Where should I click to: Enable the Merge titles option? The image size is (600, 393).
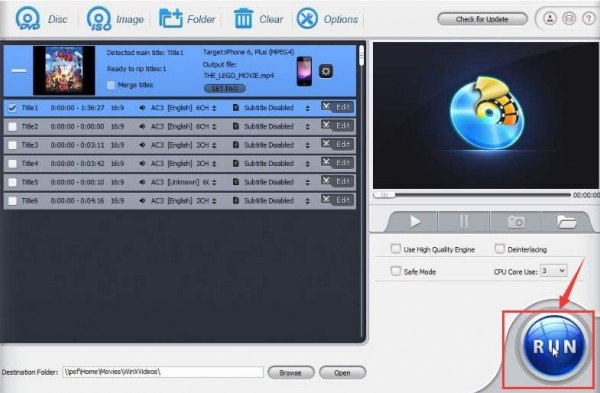pos(111,85)
